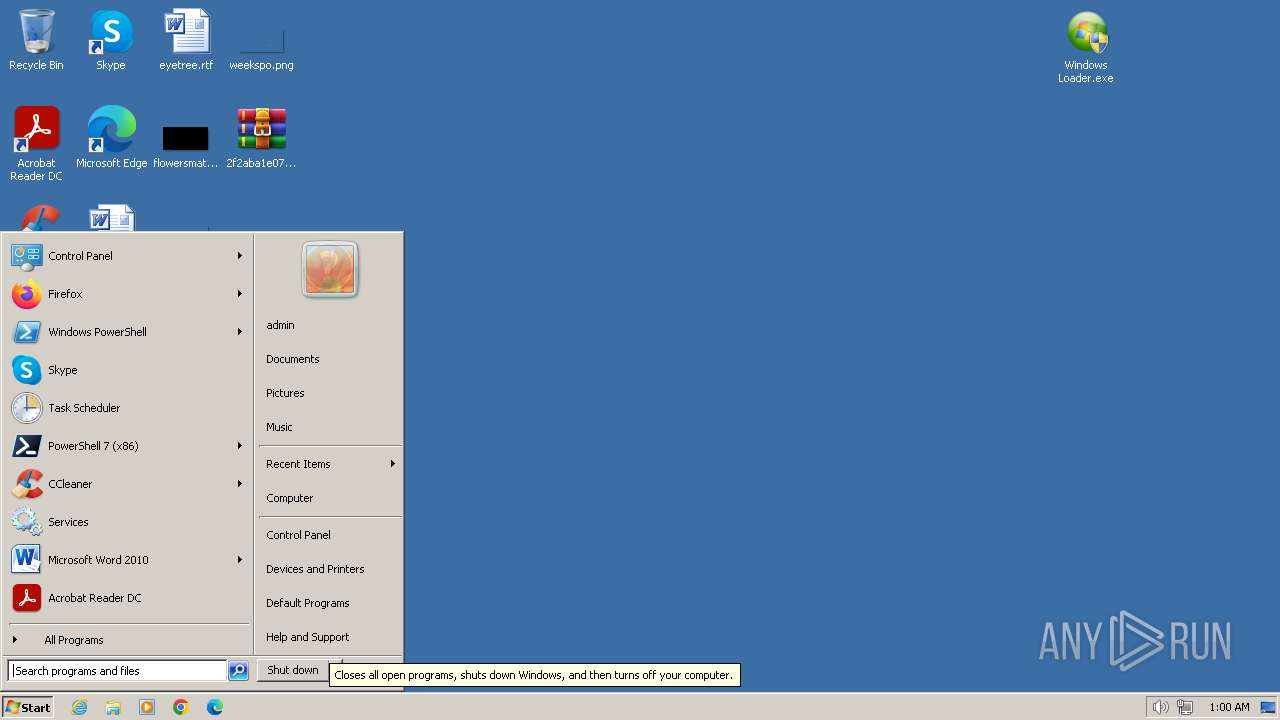Open File Explorer from taskbar

[x=113, y=707]
